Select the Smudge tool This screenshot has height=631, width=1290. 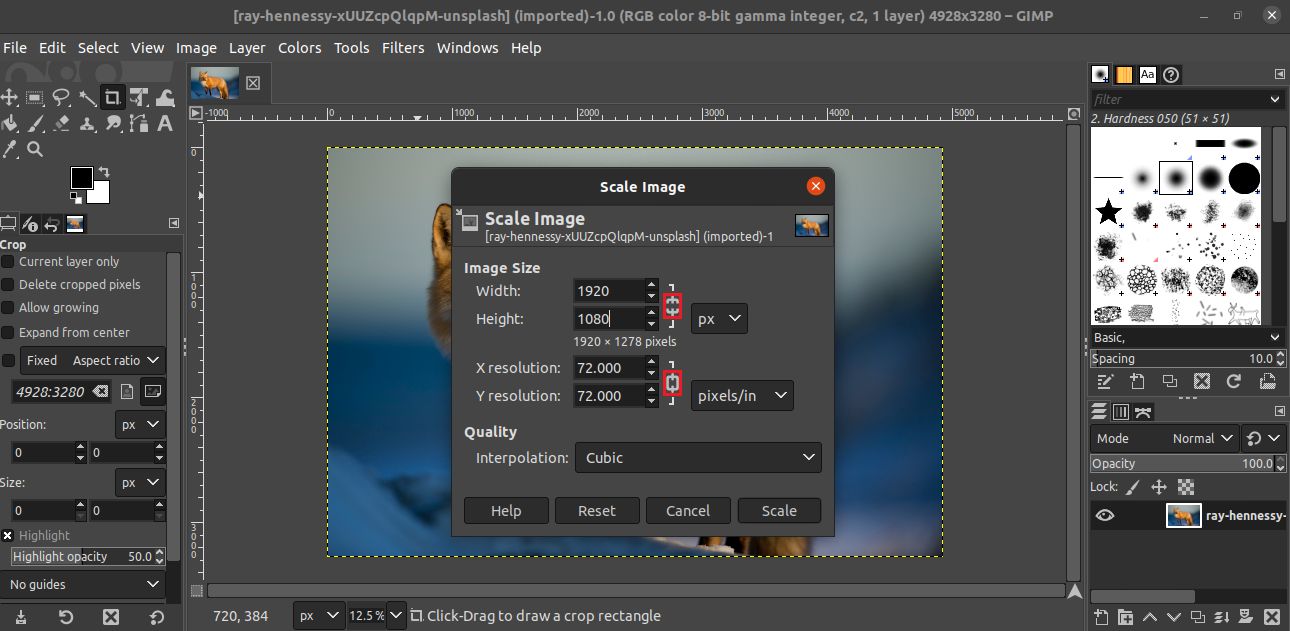coord(113,123)
